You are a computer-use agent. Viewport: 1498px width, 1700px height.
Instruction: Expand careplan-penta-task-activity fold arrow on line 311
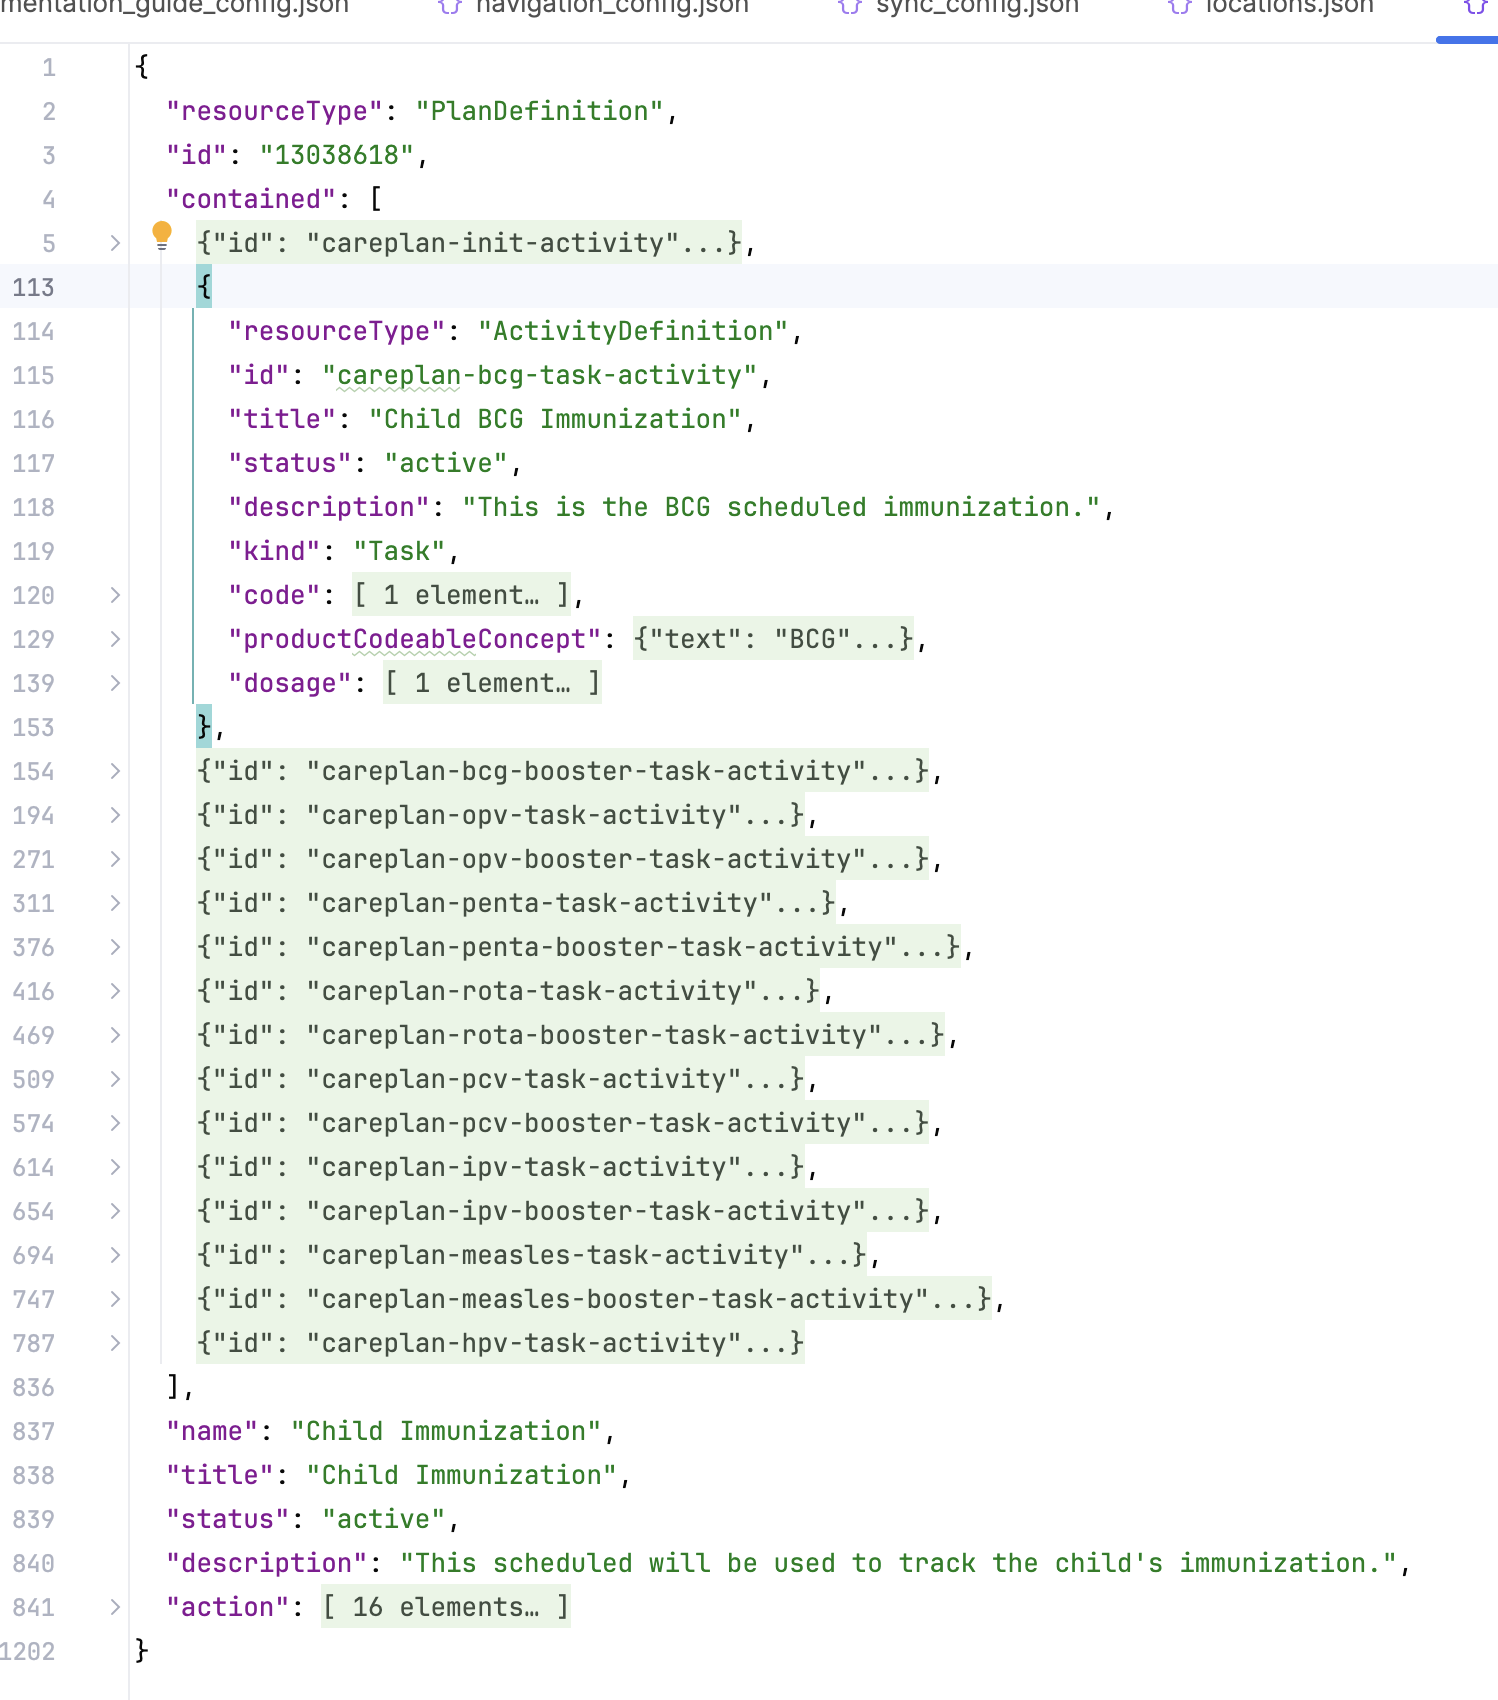[x=115, y=903]
